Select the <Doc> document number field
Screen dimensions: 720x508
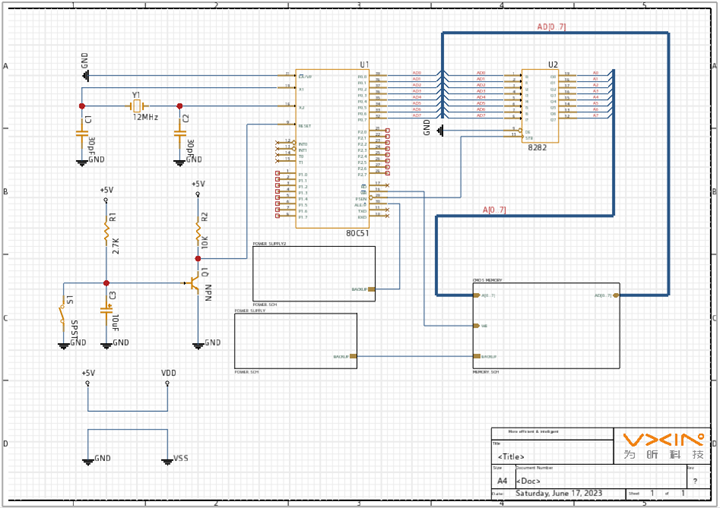[x=530, y=481]
